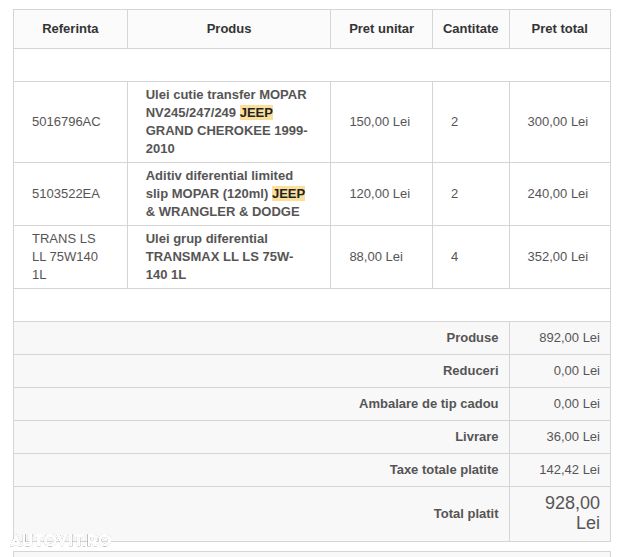Click the Referinta column header
Viewport: 634px width, 557px height.
70,29
